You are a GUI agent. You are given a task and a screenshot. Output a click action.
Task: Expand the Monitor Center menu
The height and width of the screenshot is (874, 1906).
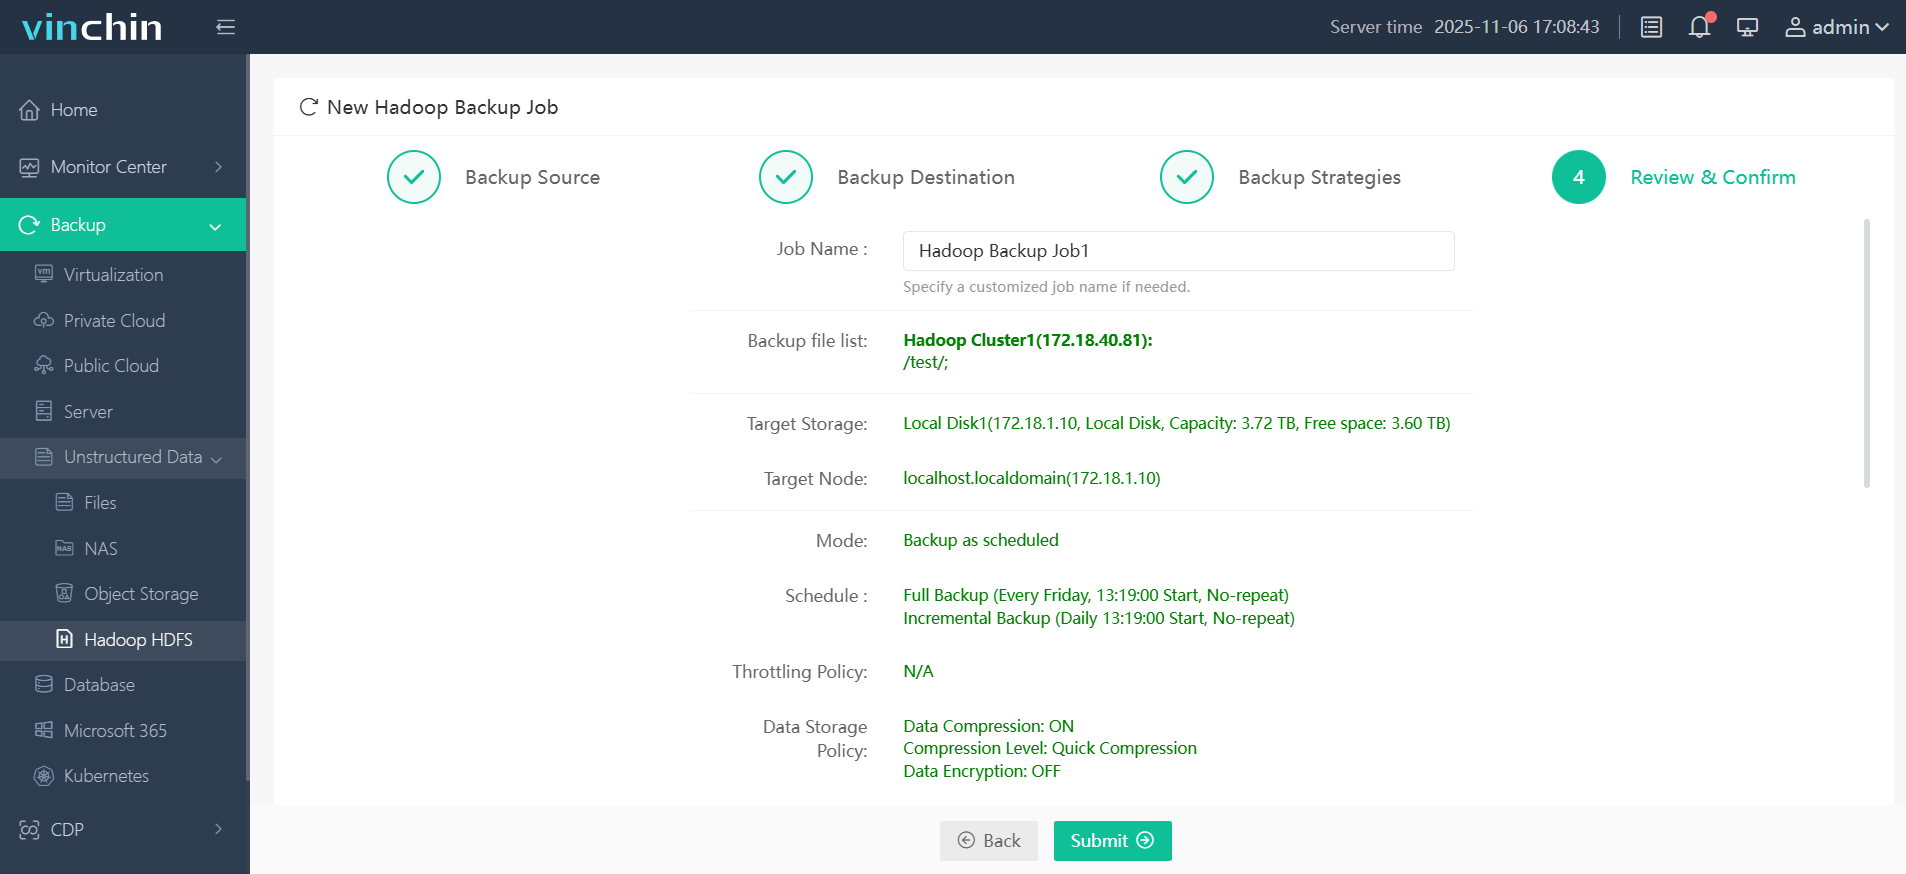click(123, 167)
